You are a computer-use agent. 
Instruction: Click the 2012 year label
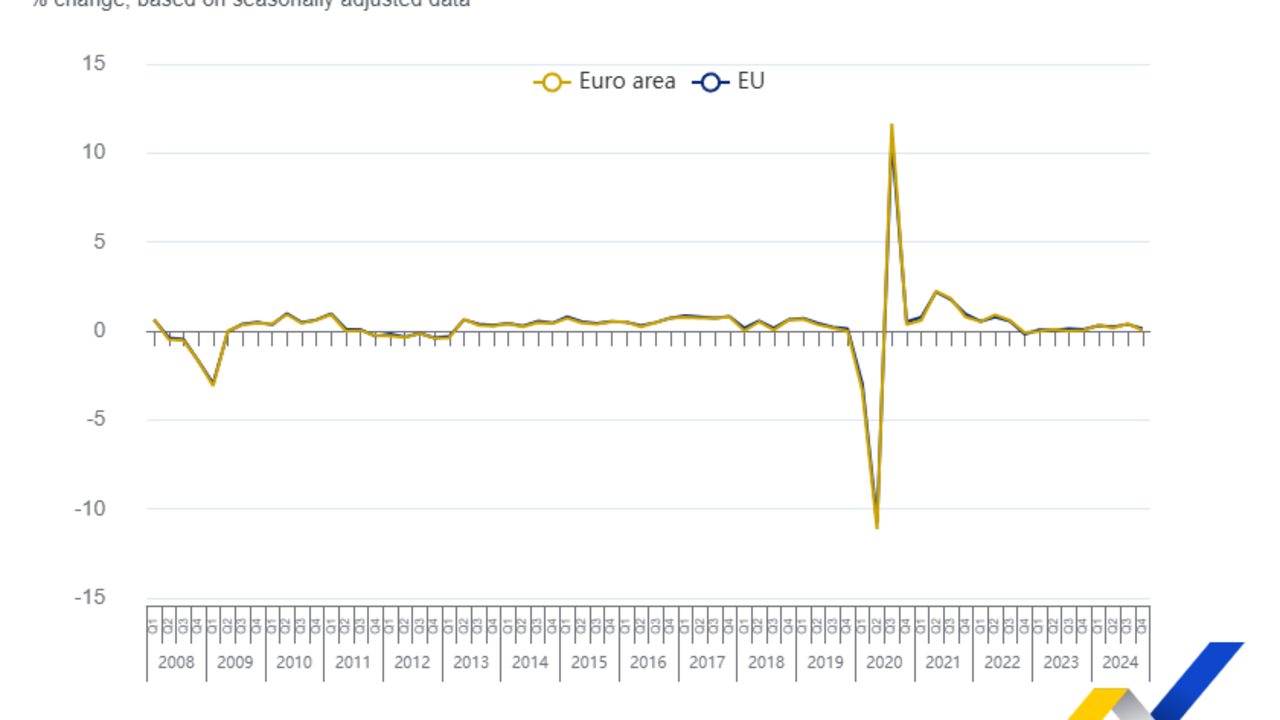click(412, 662)
